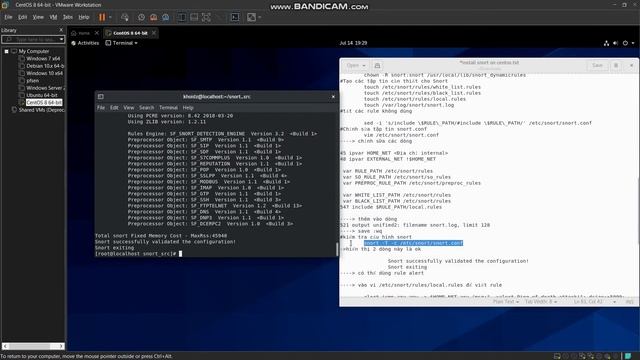The width and height of the screenshot is (640, 360).
Task: Select Windows 10 x64 VM
Action: pos(44,73)
